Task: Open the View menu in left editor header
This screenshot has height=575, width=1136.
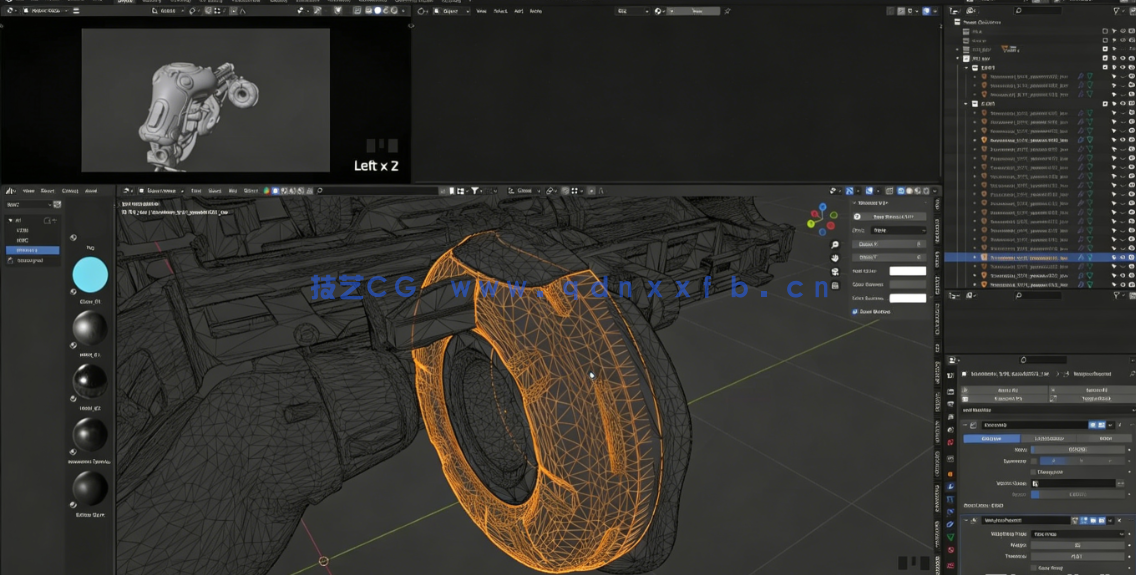Action: 28,190
